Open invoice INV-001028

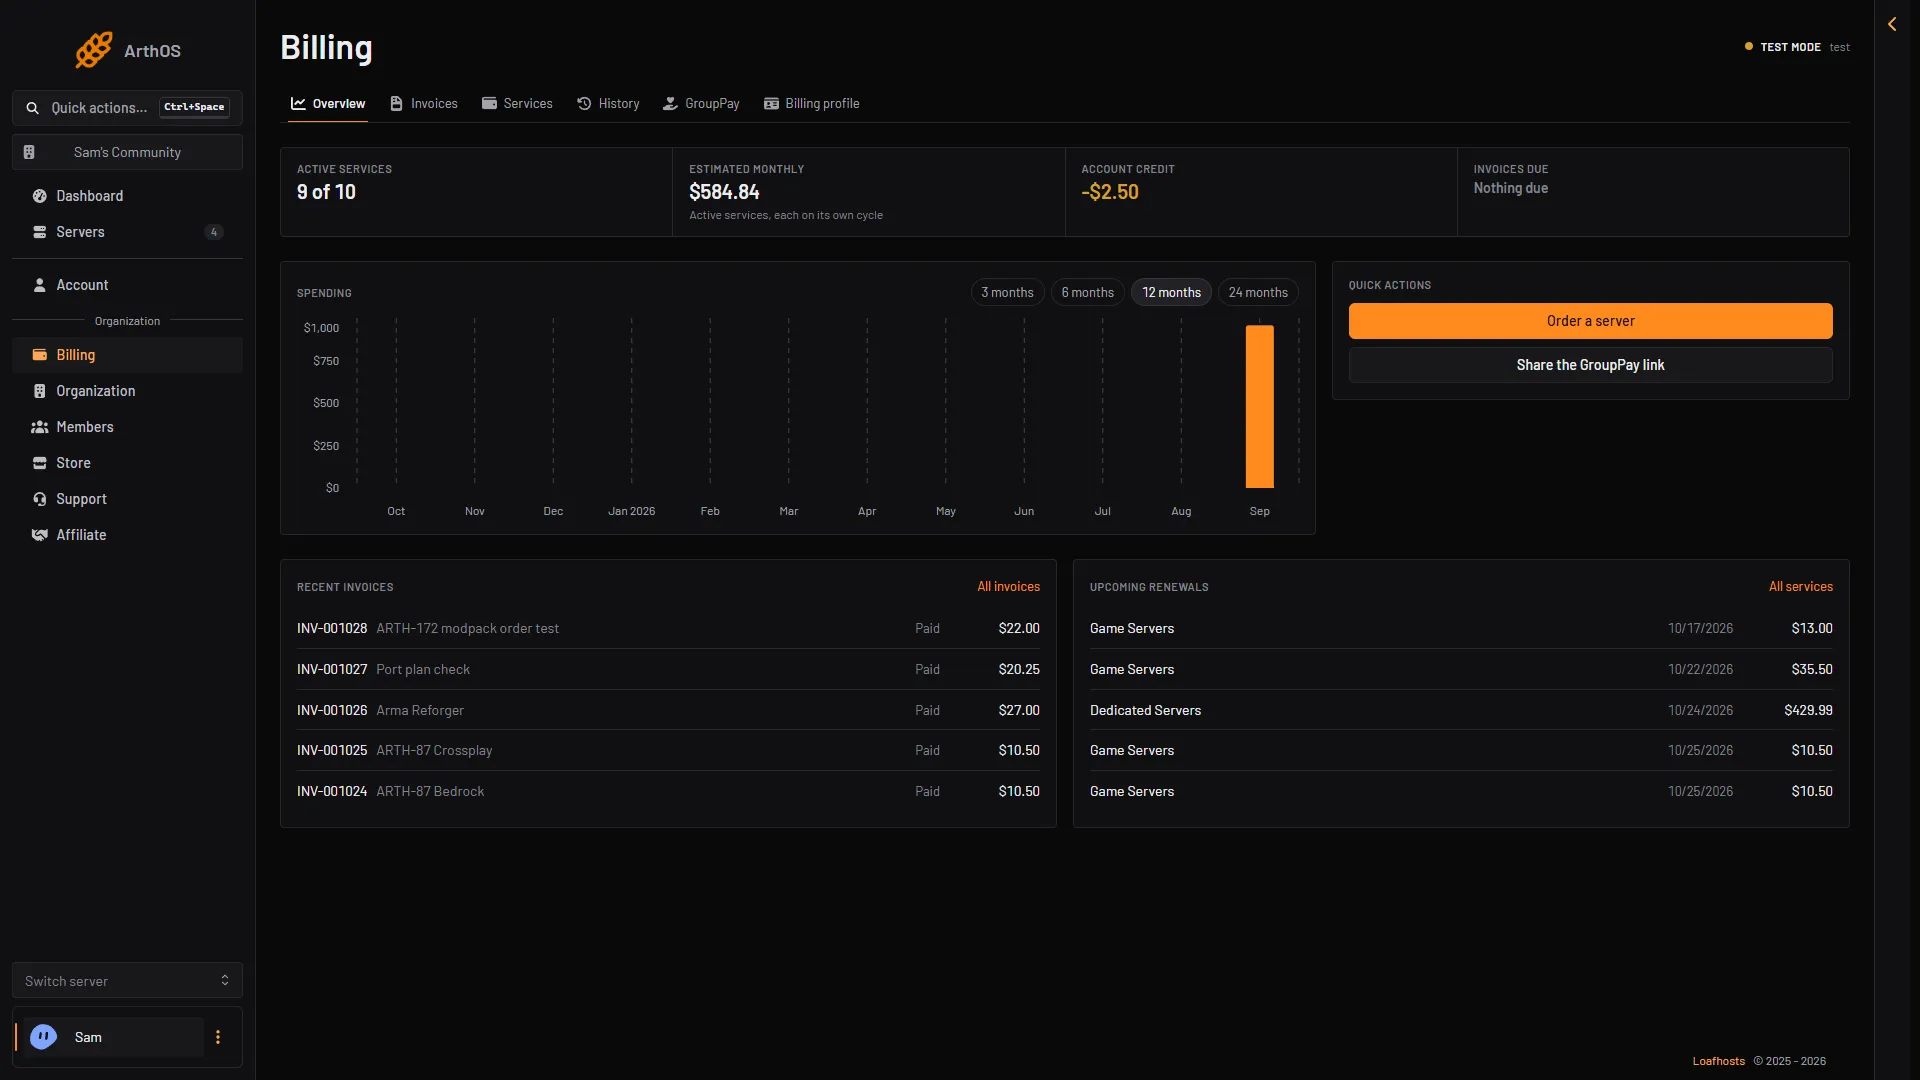(668, 628)
